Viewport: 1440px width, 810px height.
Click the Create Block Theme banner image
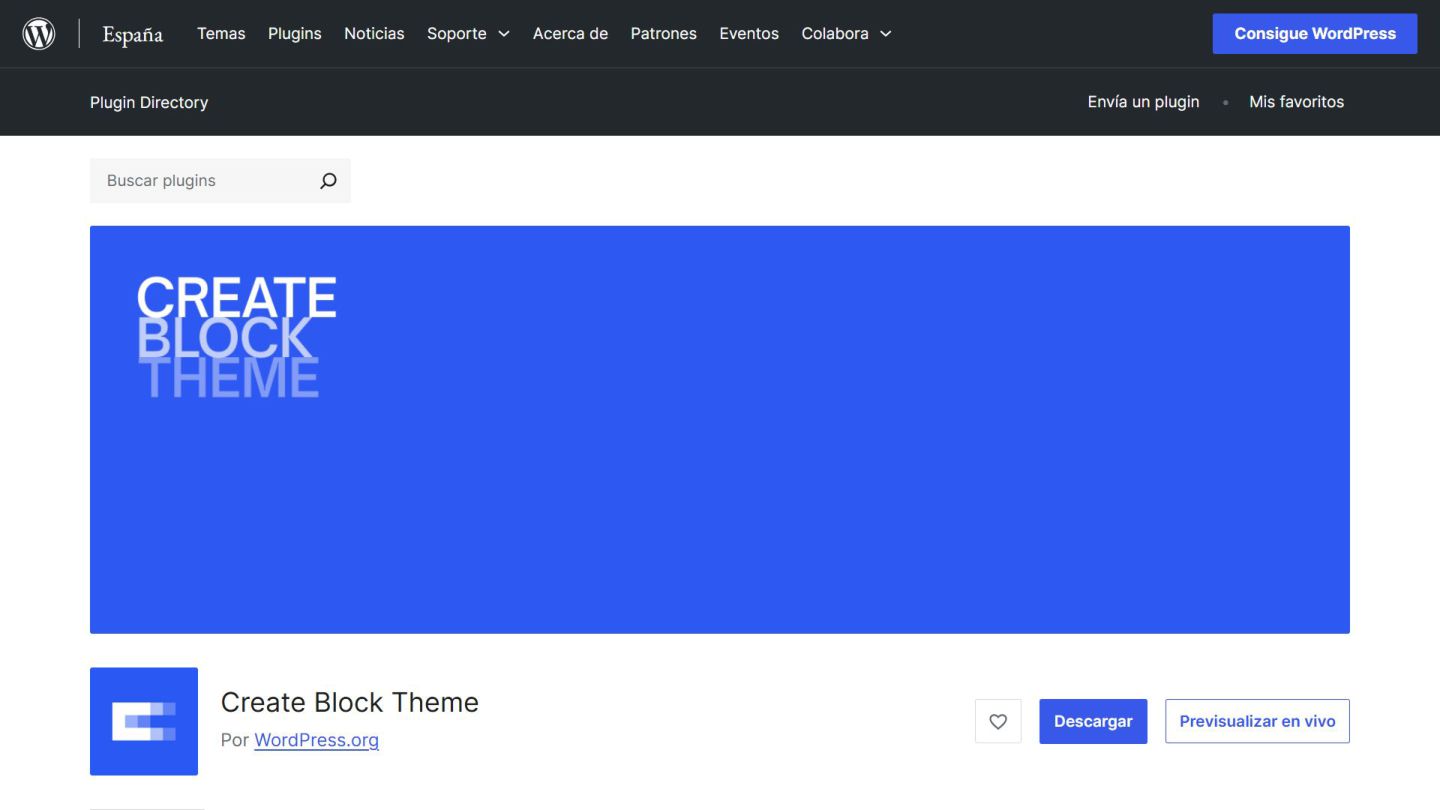pos(720,429)
